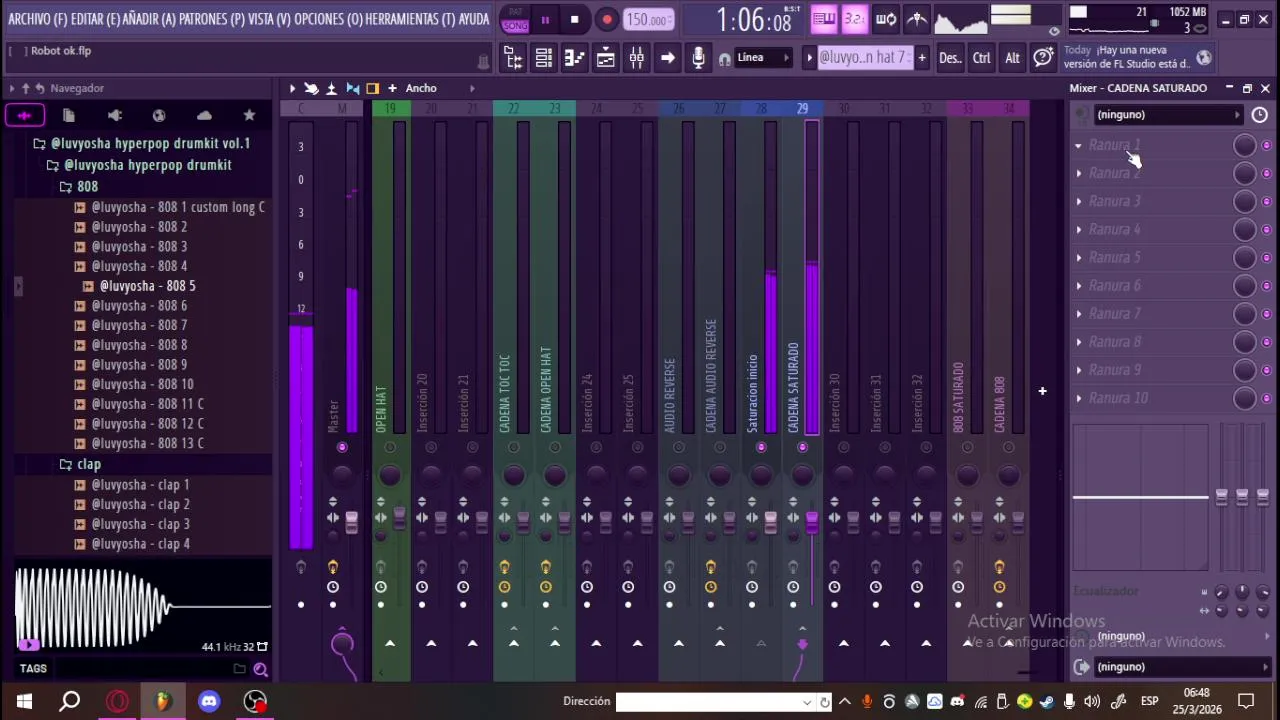
Task: Toggle Ranura 3 enable LED
Action: [x=1266, y=202]
